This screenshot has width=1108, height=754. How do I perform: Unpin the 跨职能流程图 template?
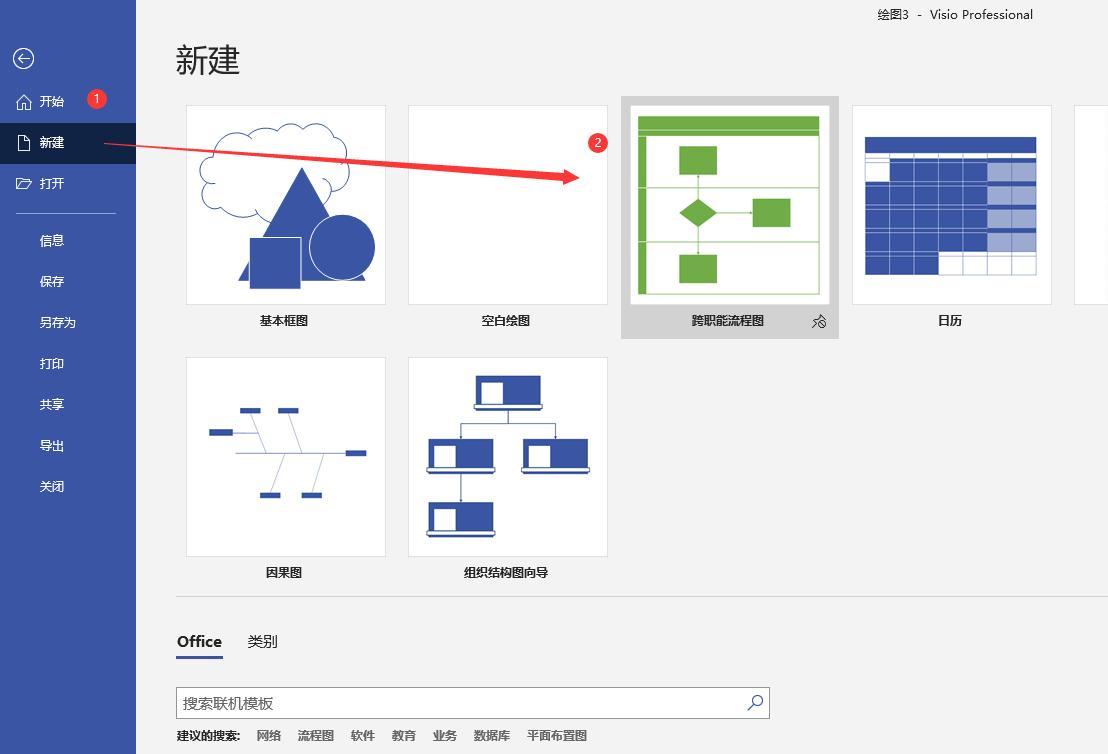click(820, 322)
